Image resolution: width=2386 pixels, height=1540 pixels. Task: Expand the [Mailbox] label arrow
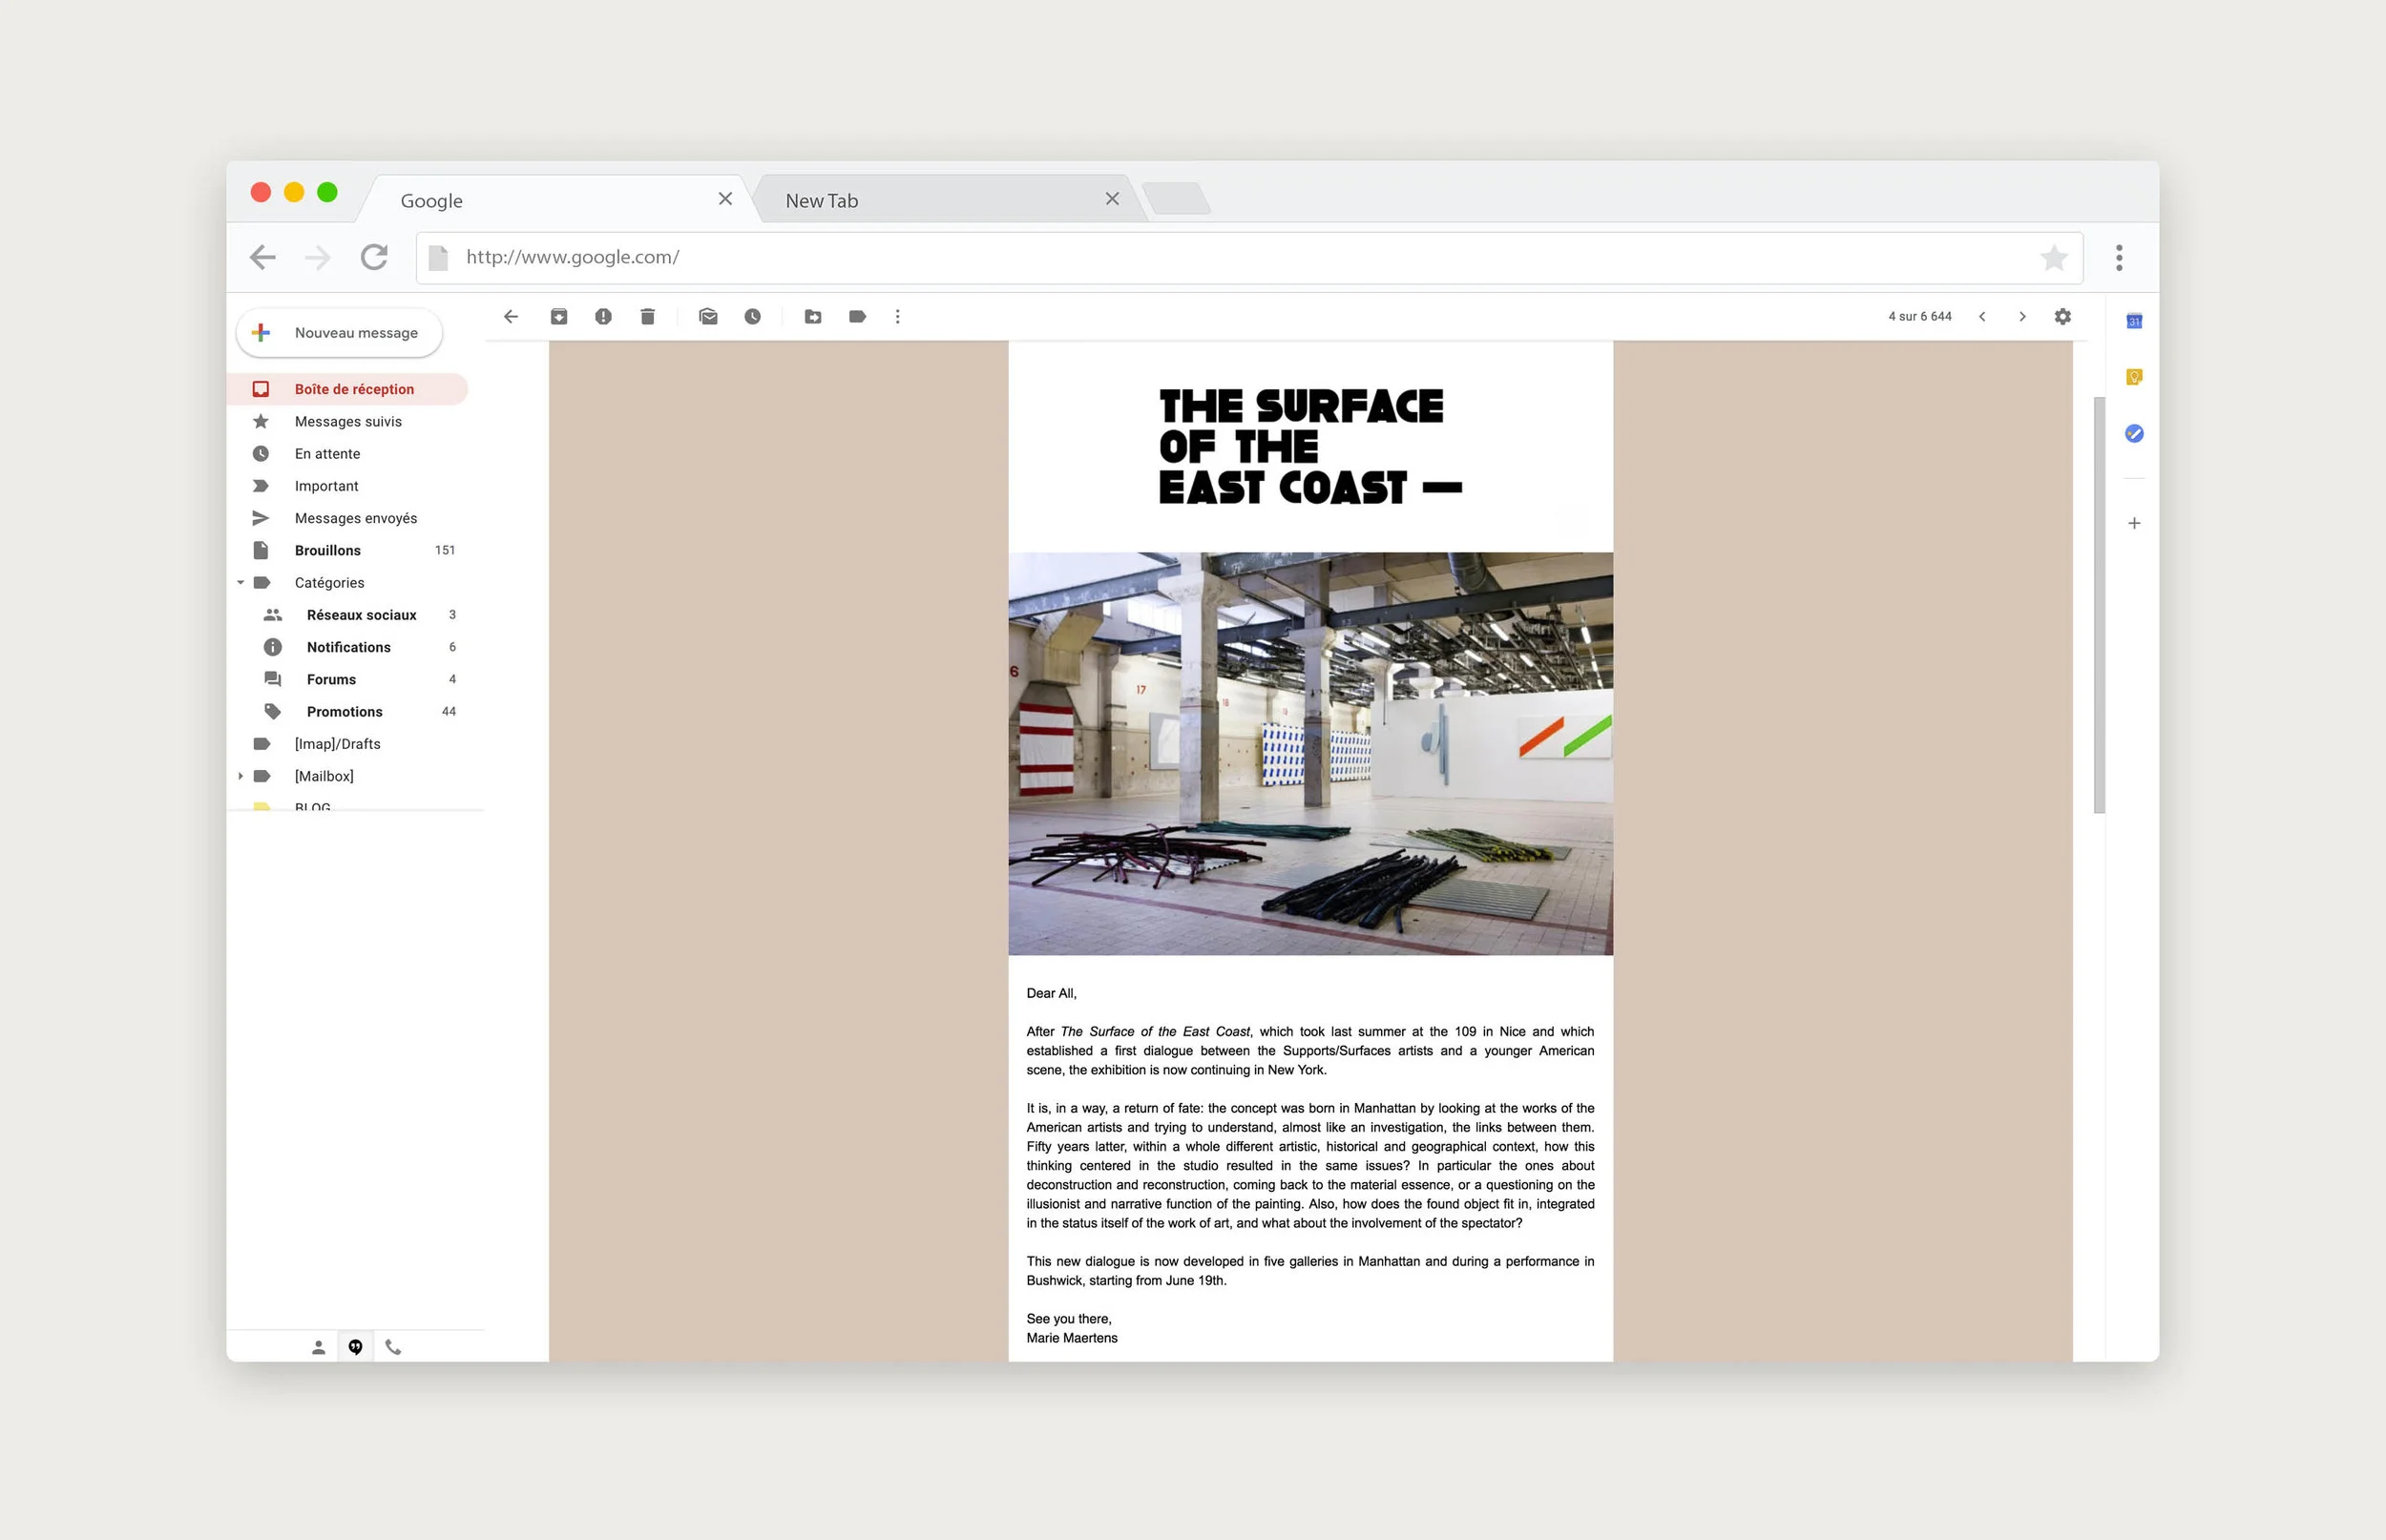point(240,776)
